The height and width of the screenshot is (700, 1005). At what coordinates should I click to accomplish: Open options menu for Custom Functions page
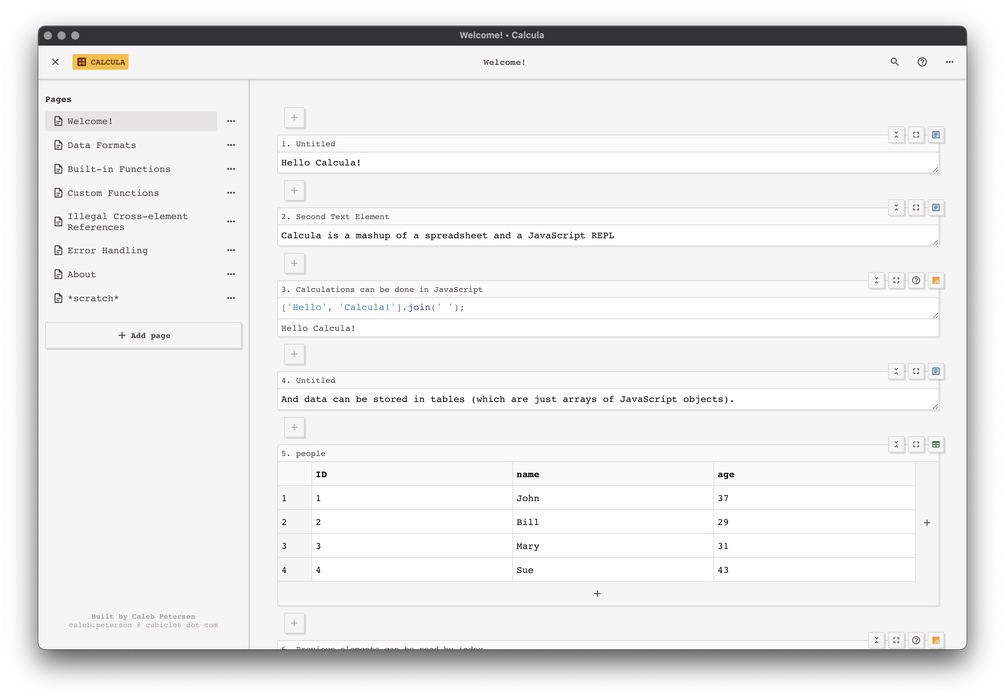click(x=231, y=193)
